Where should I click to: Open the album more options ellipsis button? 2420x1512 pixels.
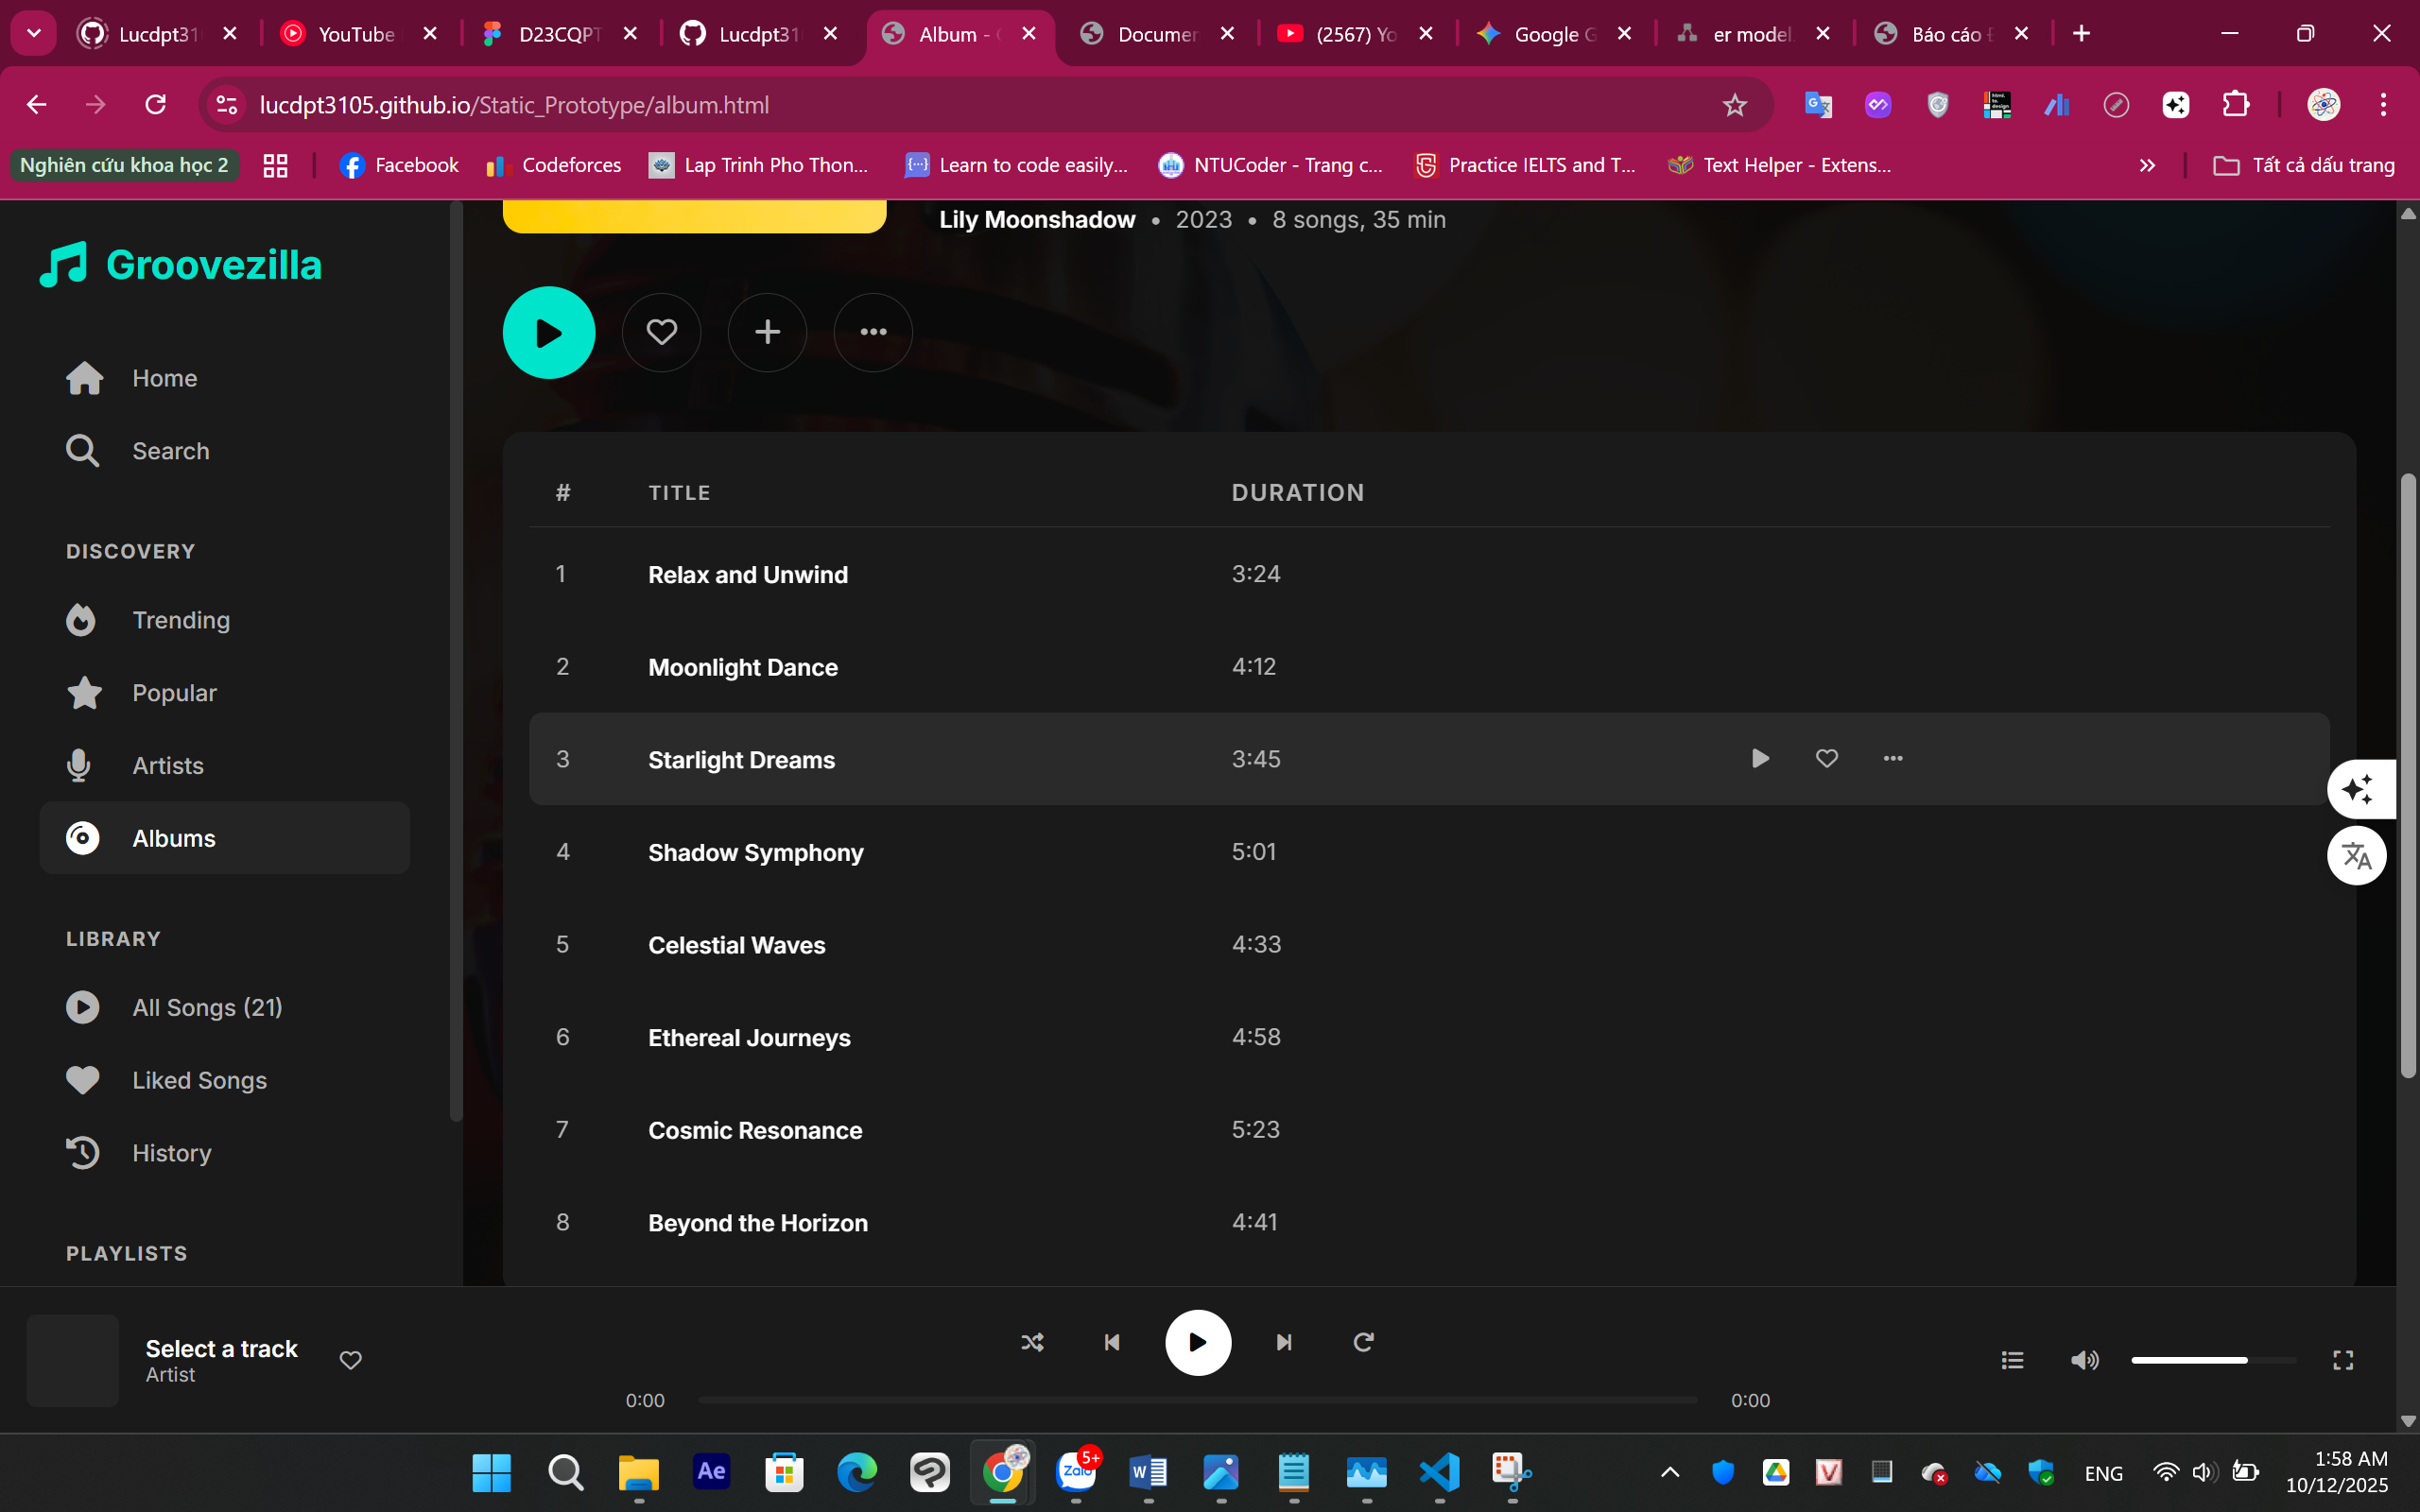(873, 332)
